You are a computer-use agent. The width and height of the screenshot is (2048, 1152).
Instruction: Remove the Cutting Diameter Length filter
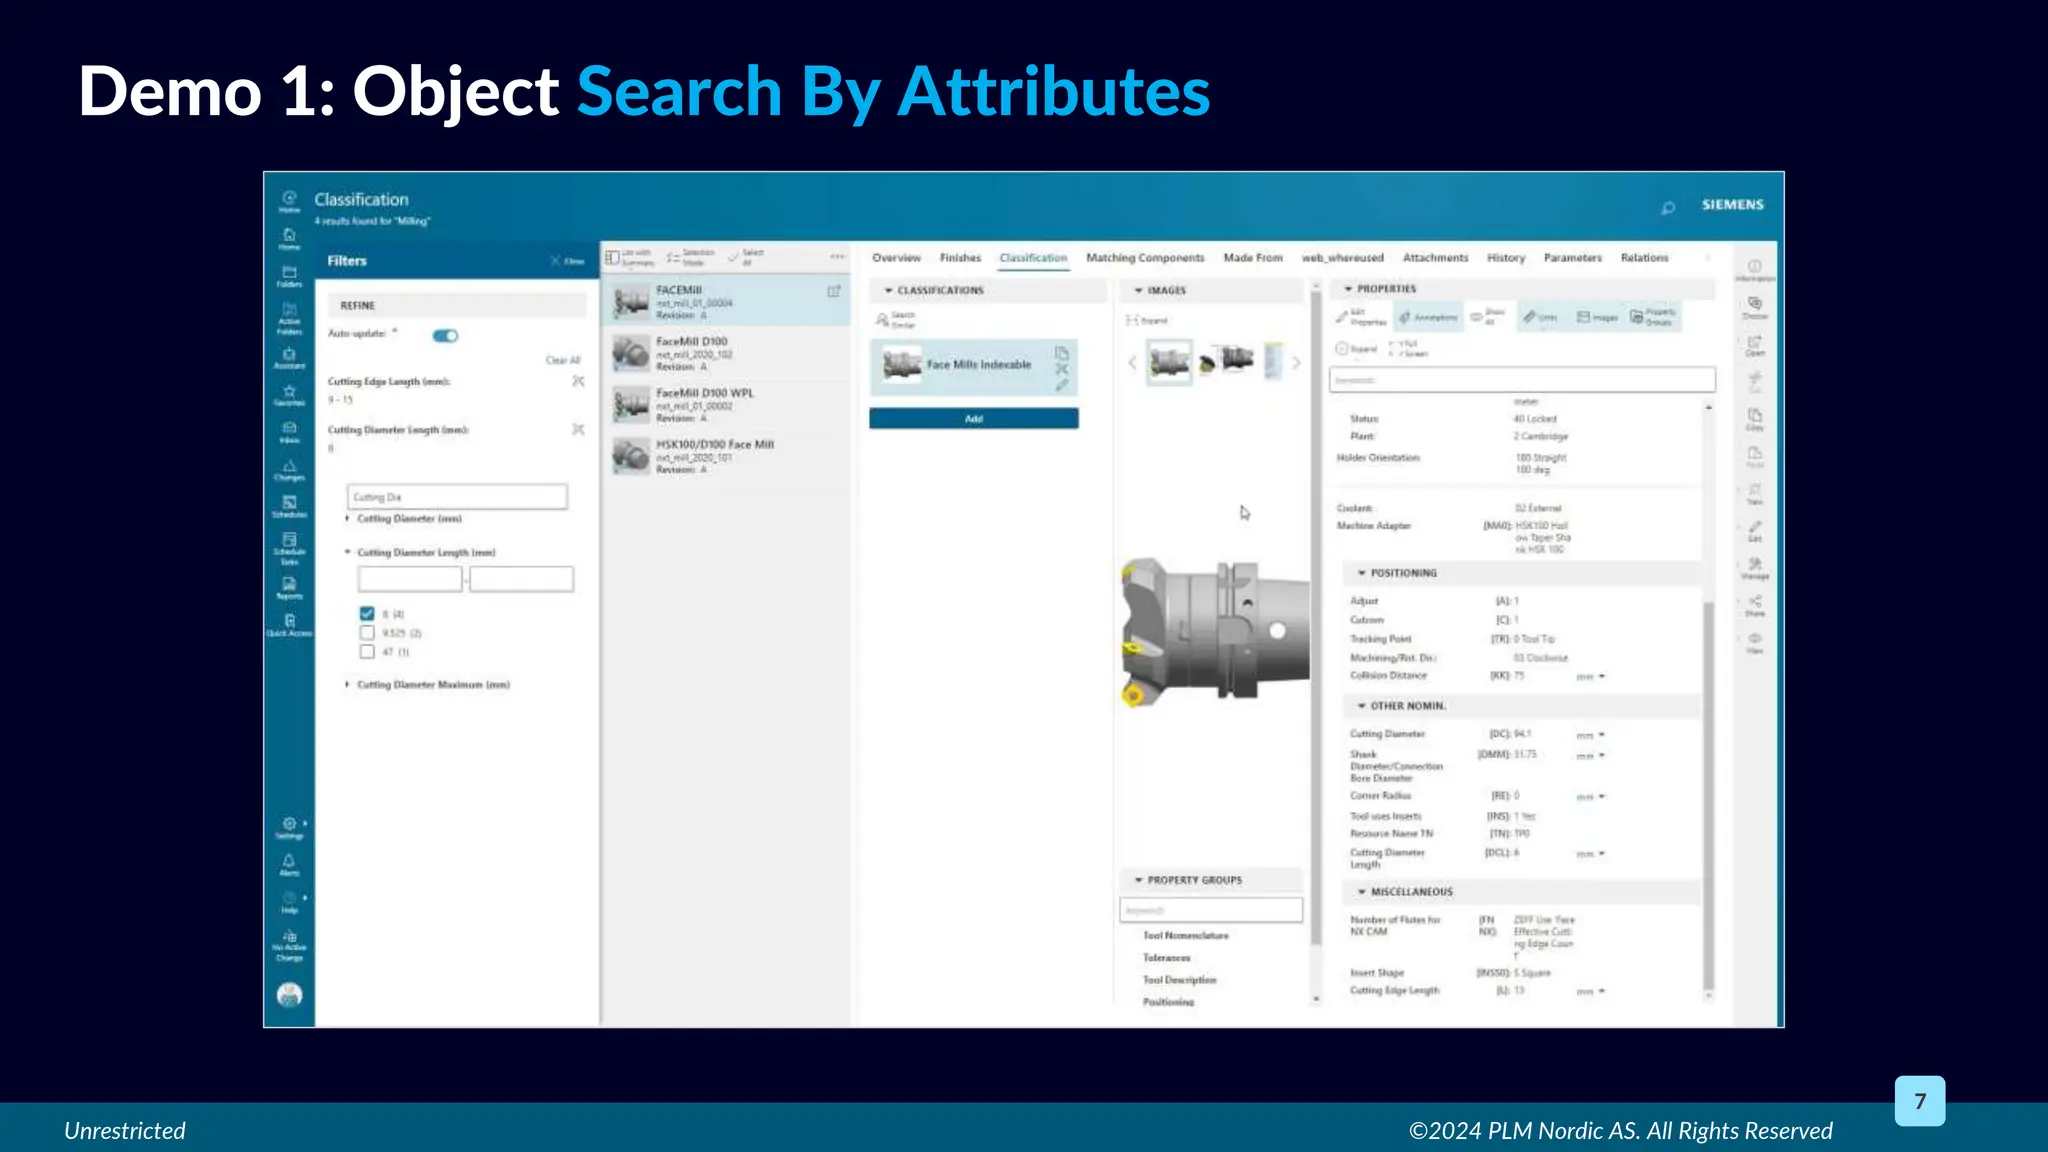coord(578,429)
